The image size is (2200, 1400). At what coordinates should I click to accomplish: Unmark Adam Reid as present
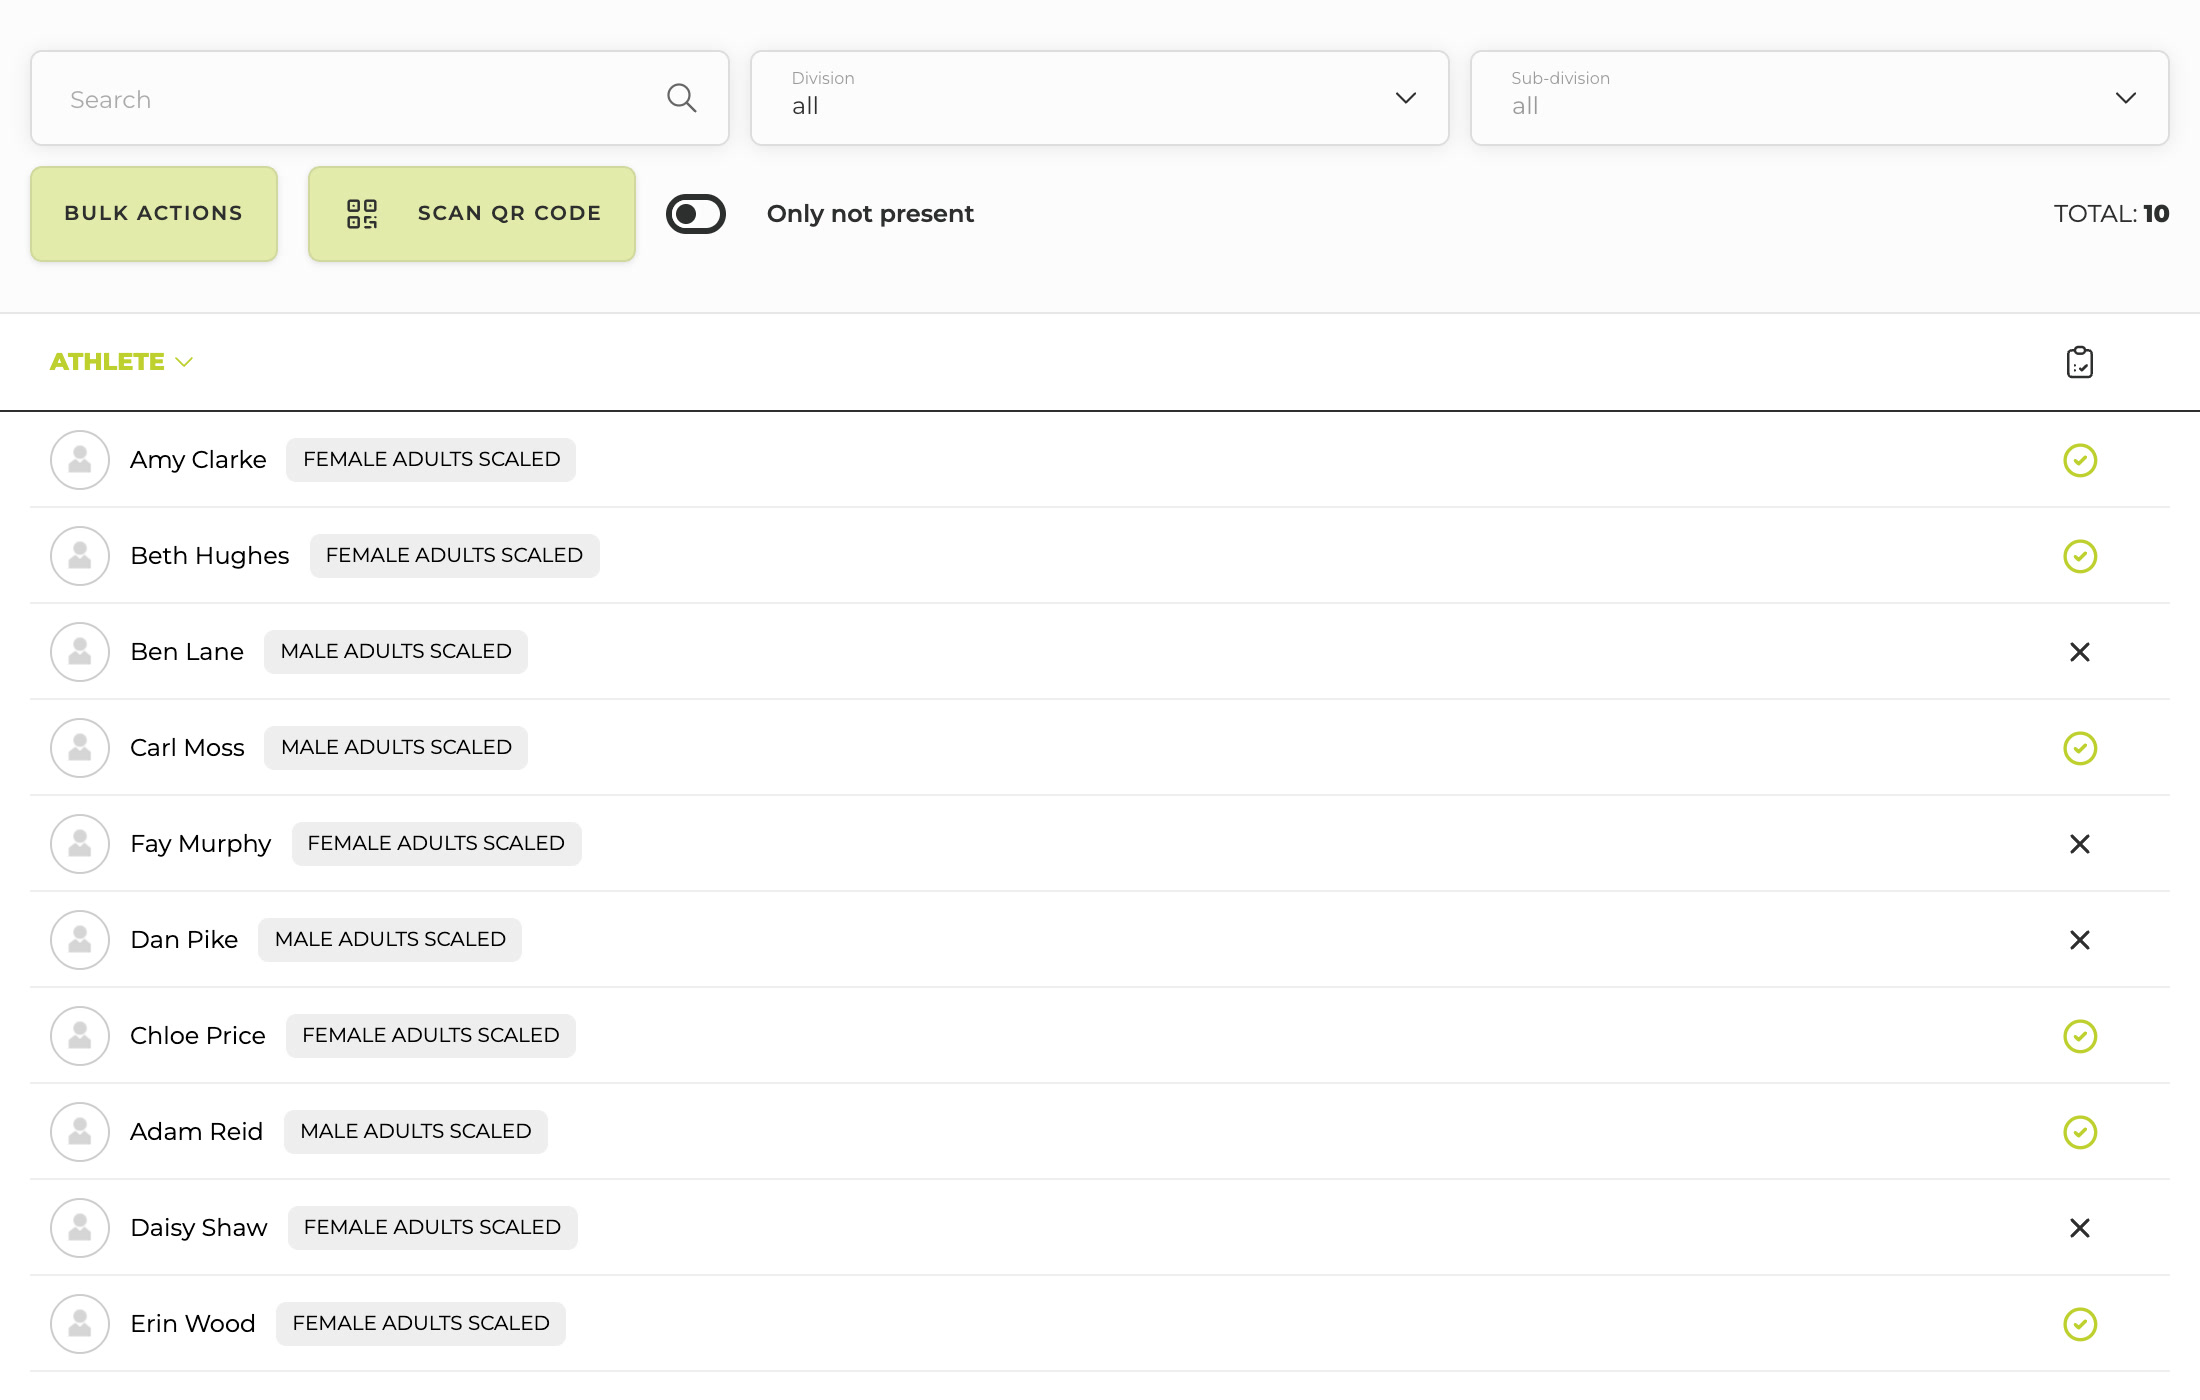click(2080, 1132)
